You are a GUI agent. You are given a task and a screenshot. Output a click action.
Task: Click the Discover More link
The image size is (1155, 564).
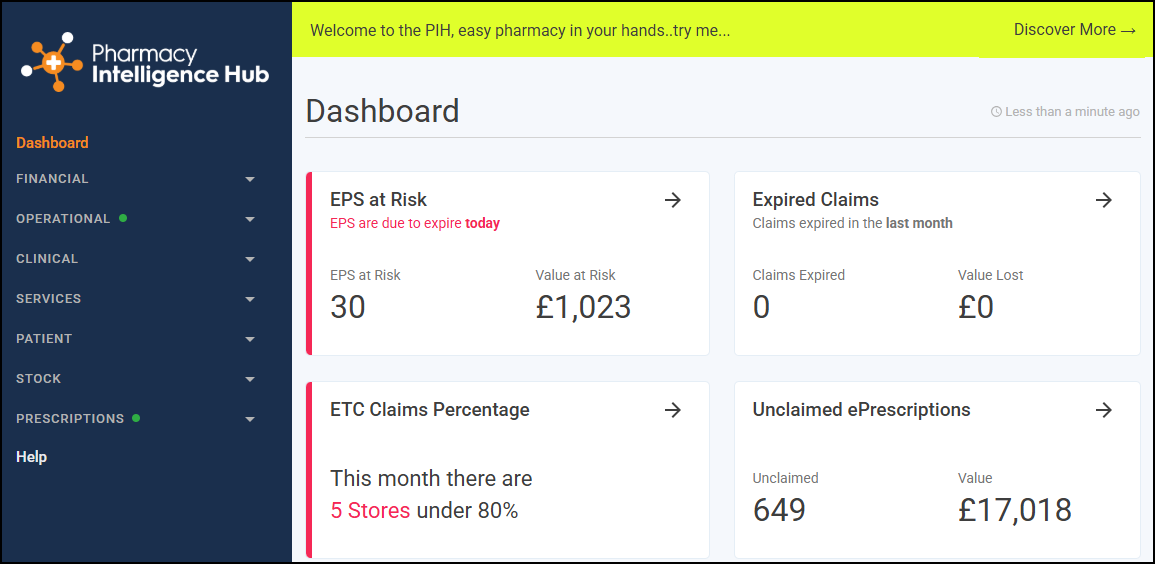point(1075,30)
